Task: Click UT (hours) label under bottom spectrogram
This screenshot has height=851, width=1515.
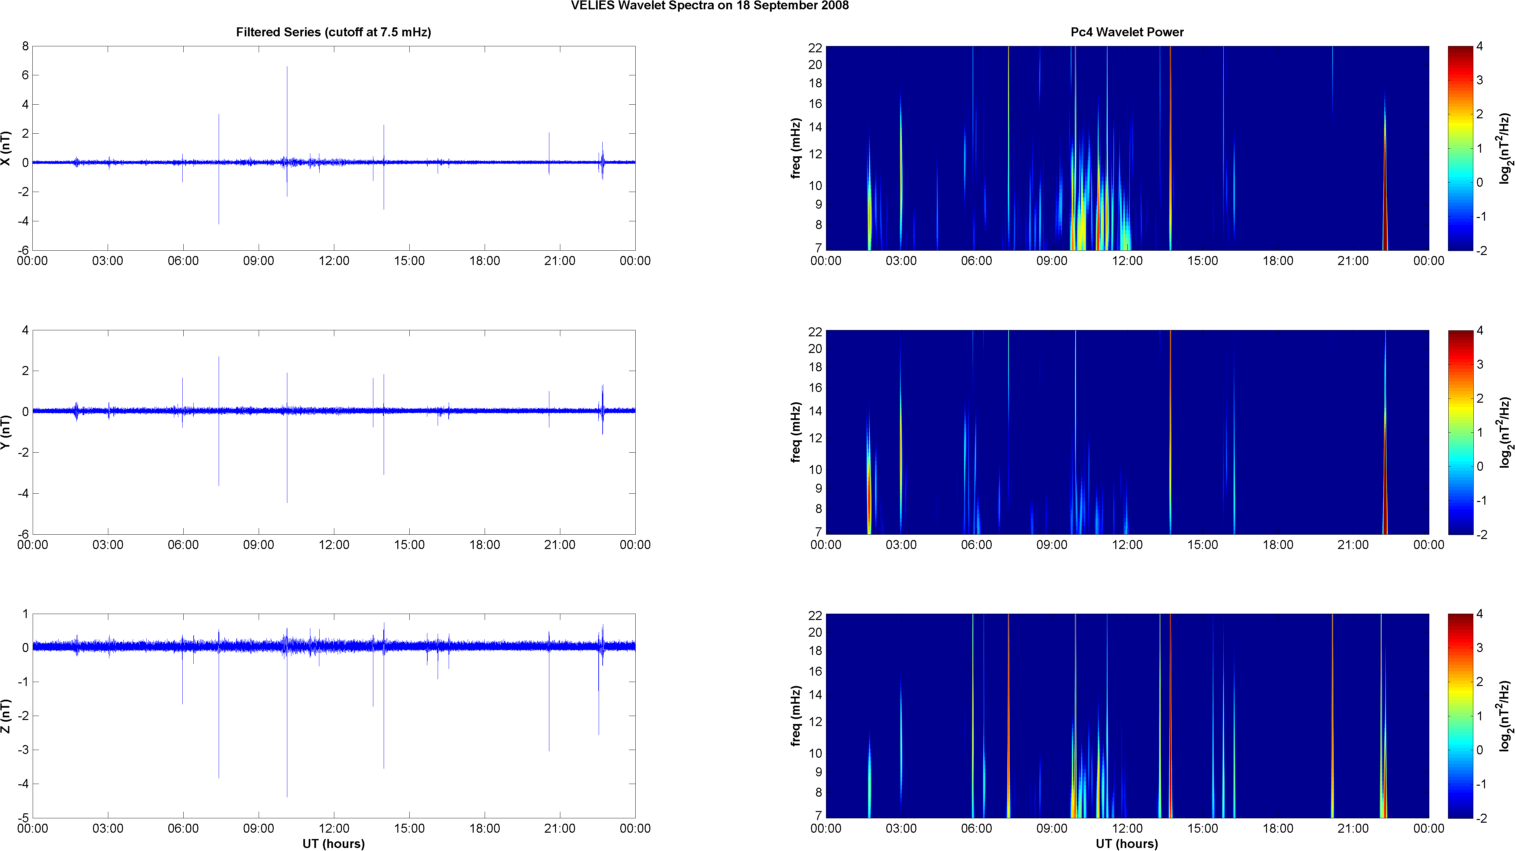Action: pyautogui.click(x=1126, y=844)
